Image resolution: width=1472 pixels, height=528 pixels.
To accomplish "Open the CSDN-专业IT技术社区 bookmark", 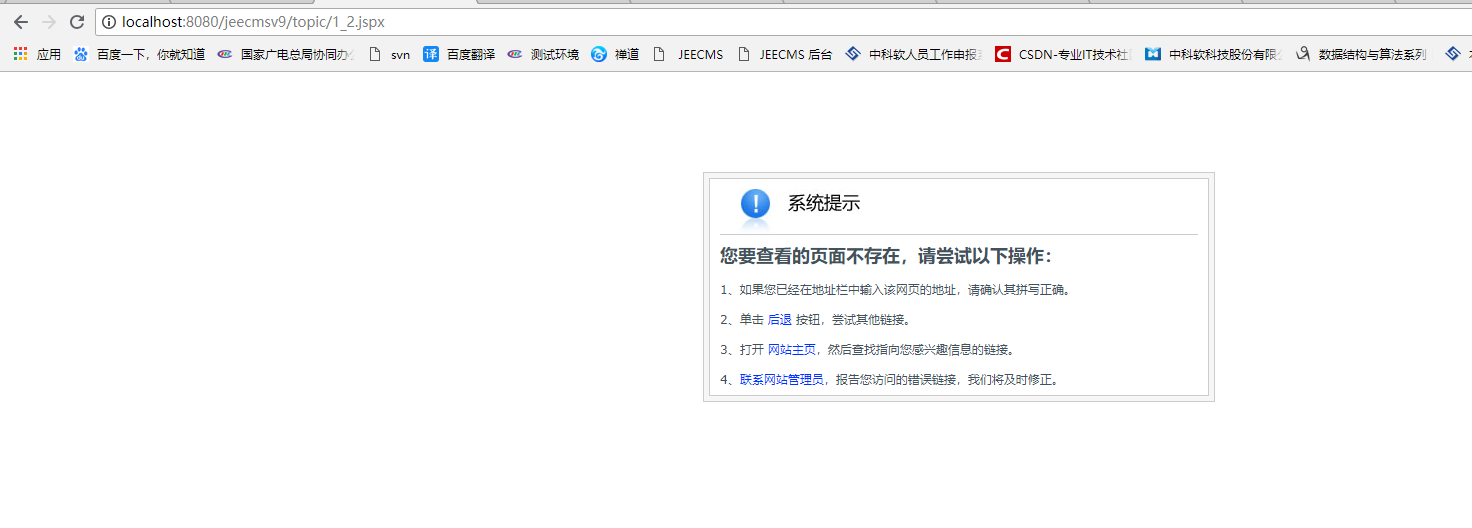I will point(1064,54).
